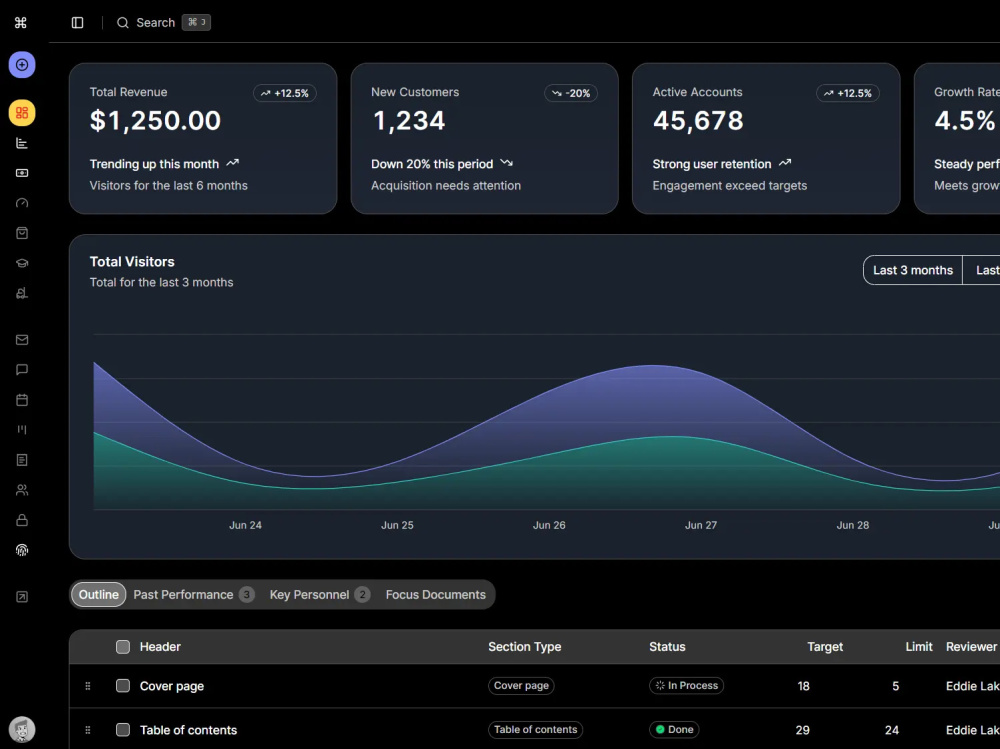Check the Table of contents row checkbox

coord(123,730)
